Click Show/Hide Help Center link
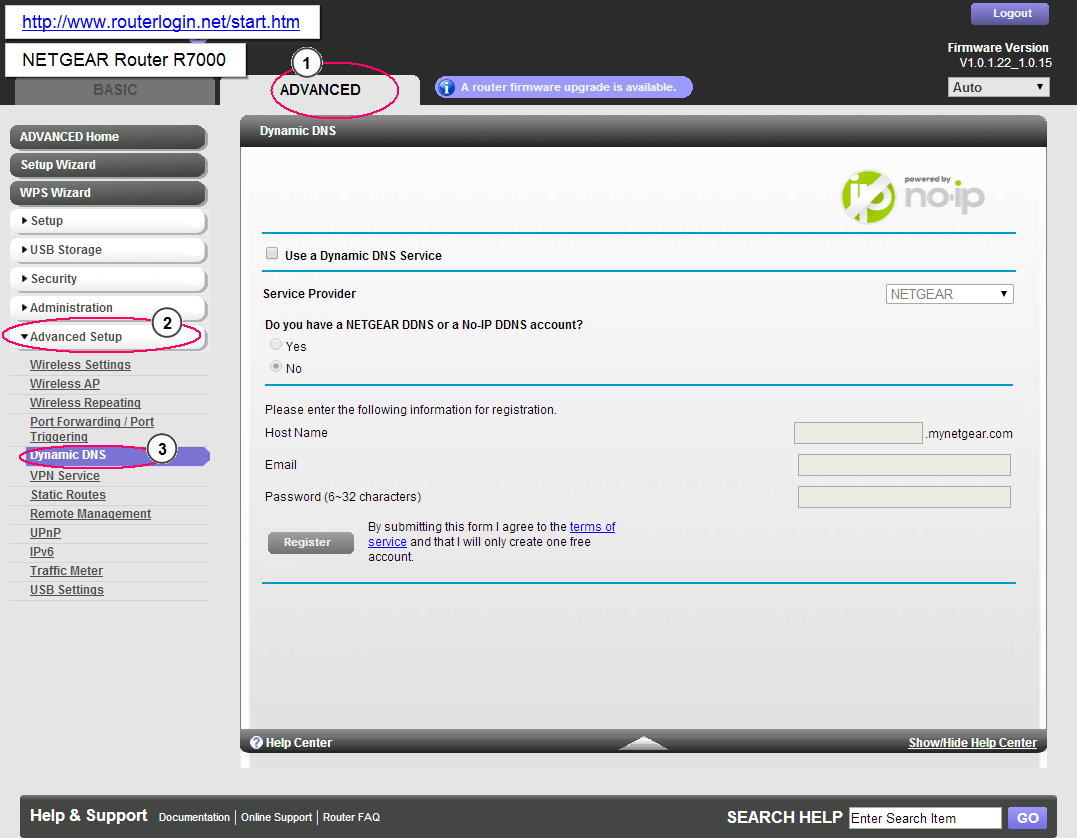This screenshot has width=1077, height=838. pyautogui.click(x=973, y=743)
